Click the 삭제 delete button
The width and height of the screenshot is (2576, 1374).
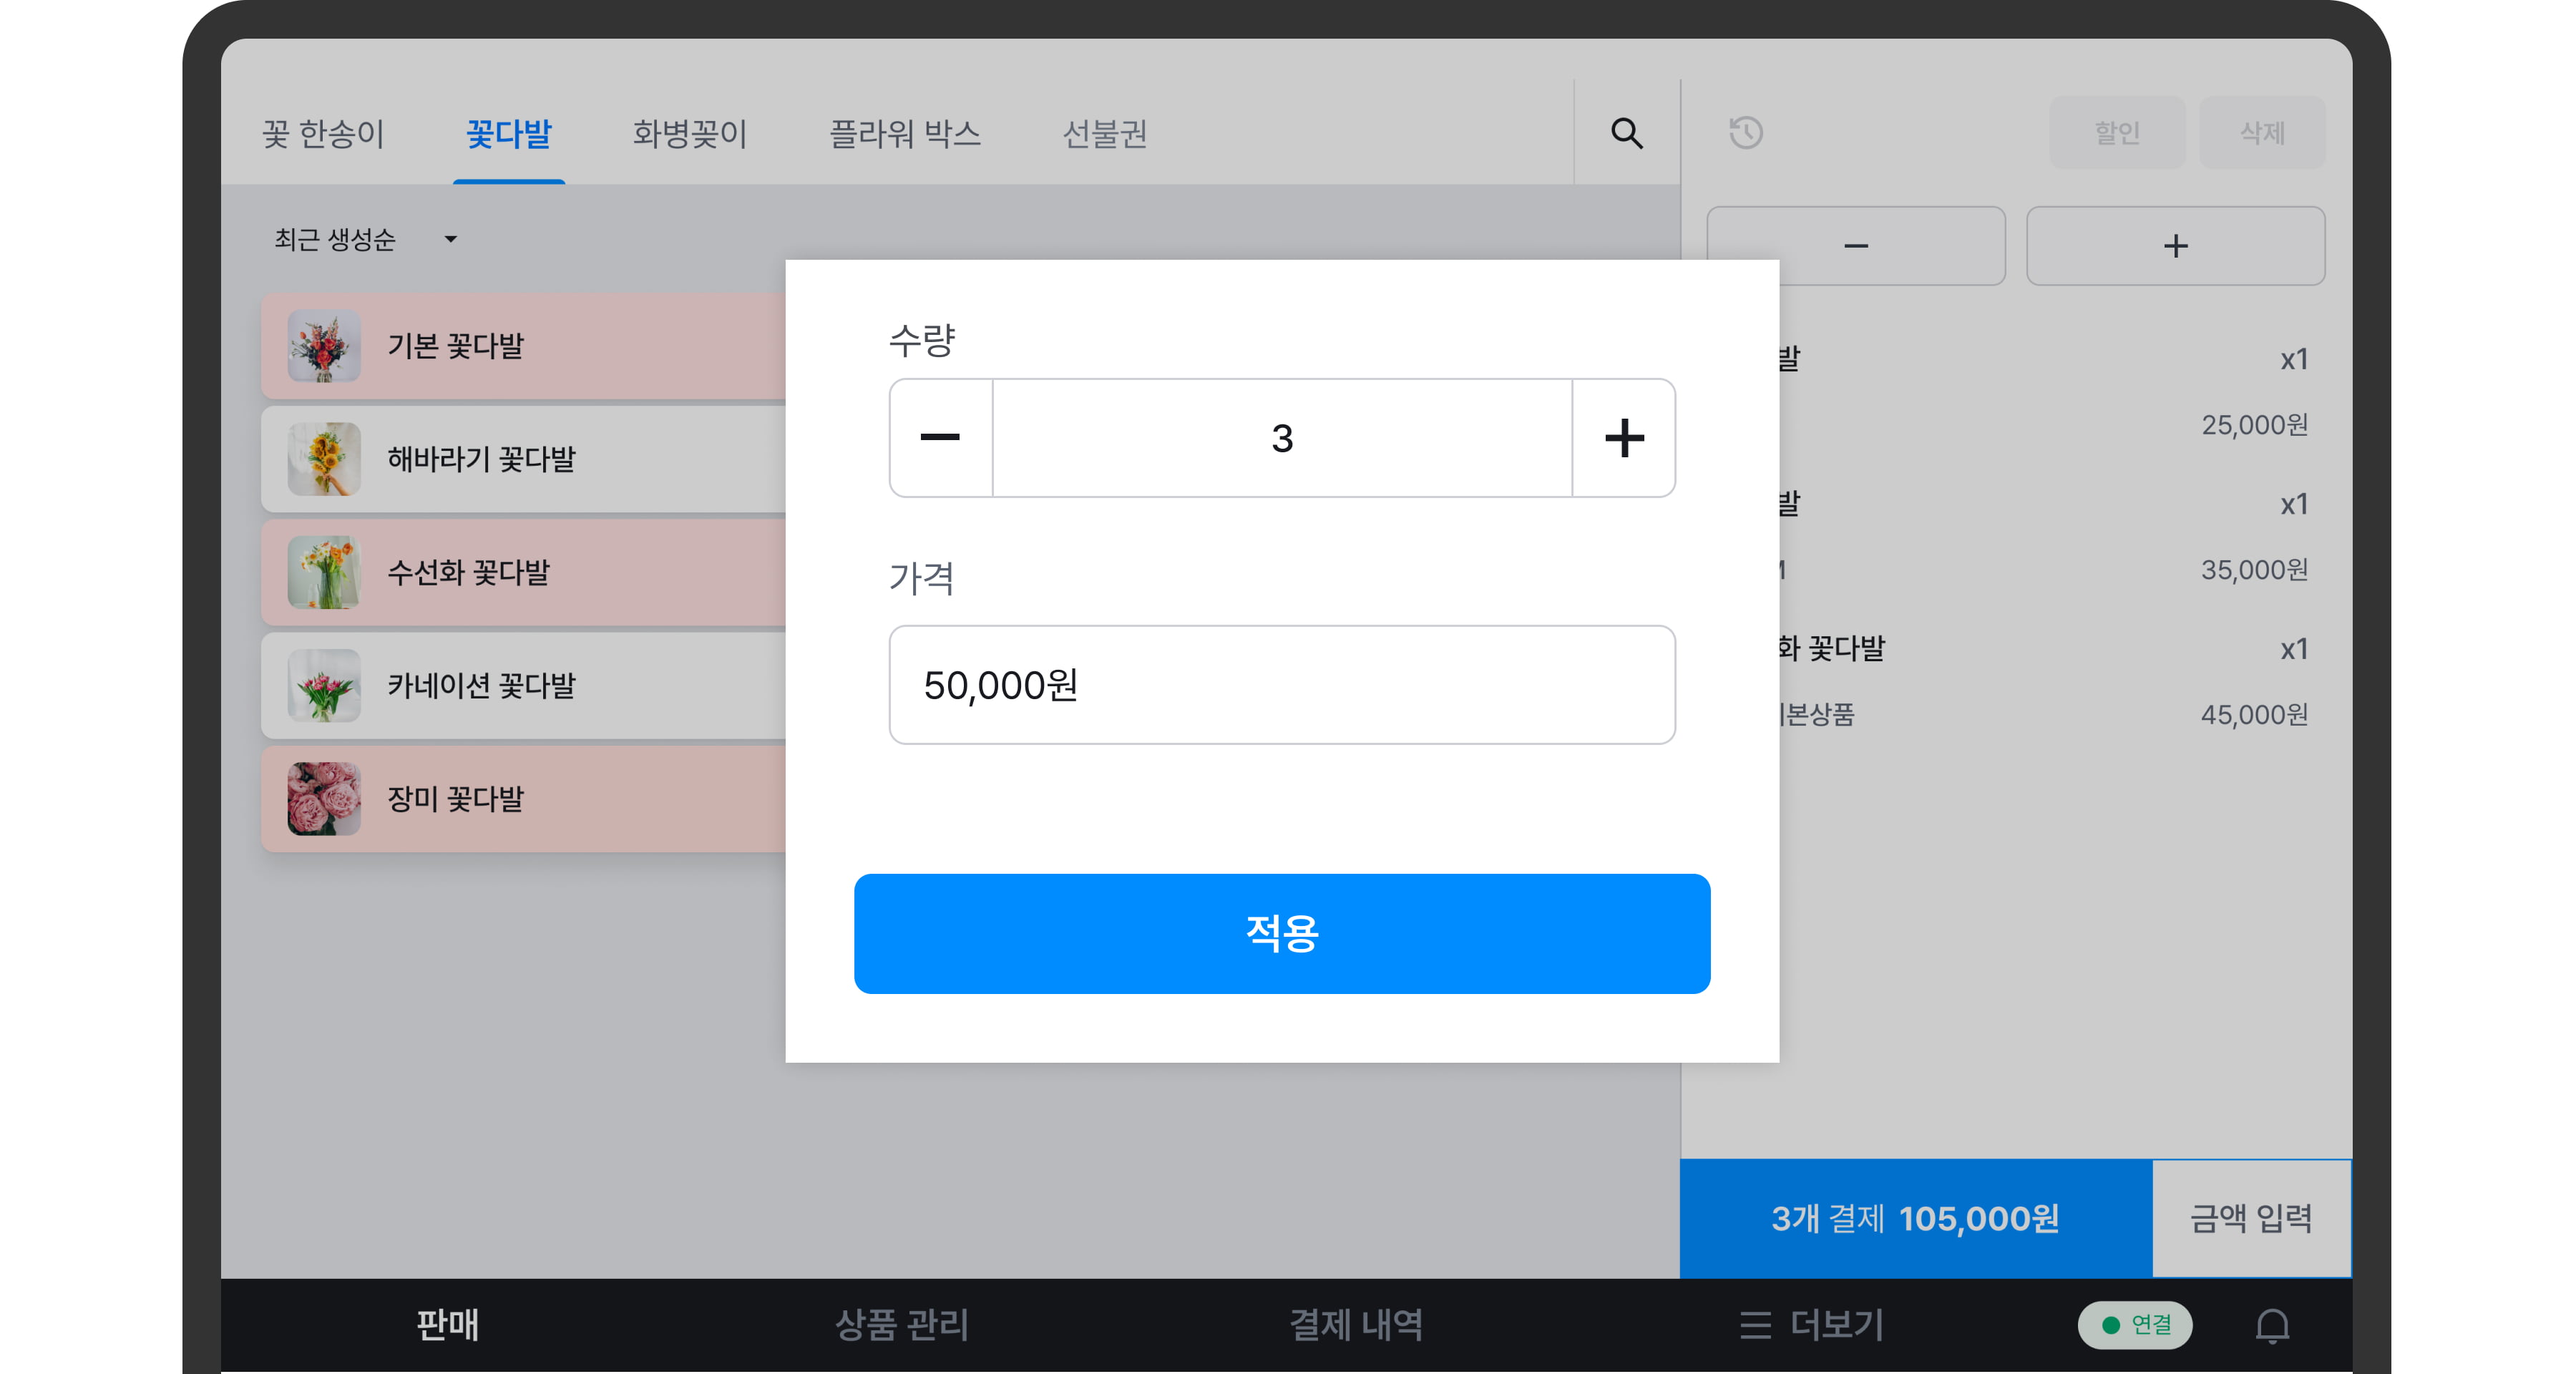click(x=2262, y=133)
